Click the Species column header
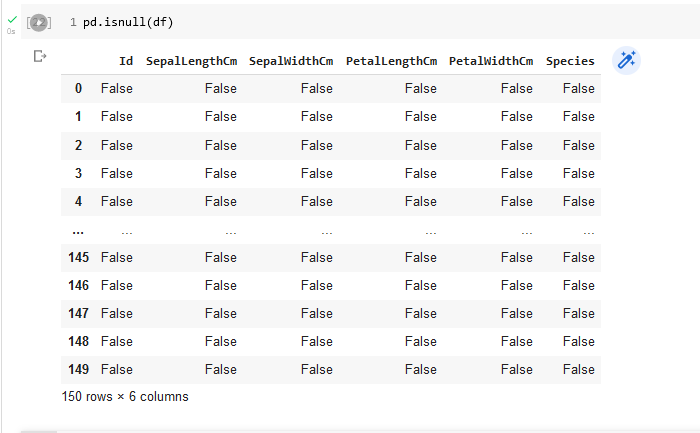700x433 pixels. click(570, 61)
